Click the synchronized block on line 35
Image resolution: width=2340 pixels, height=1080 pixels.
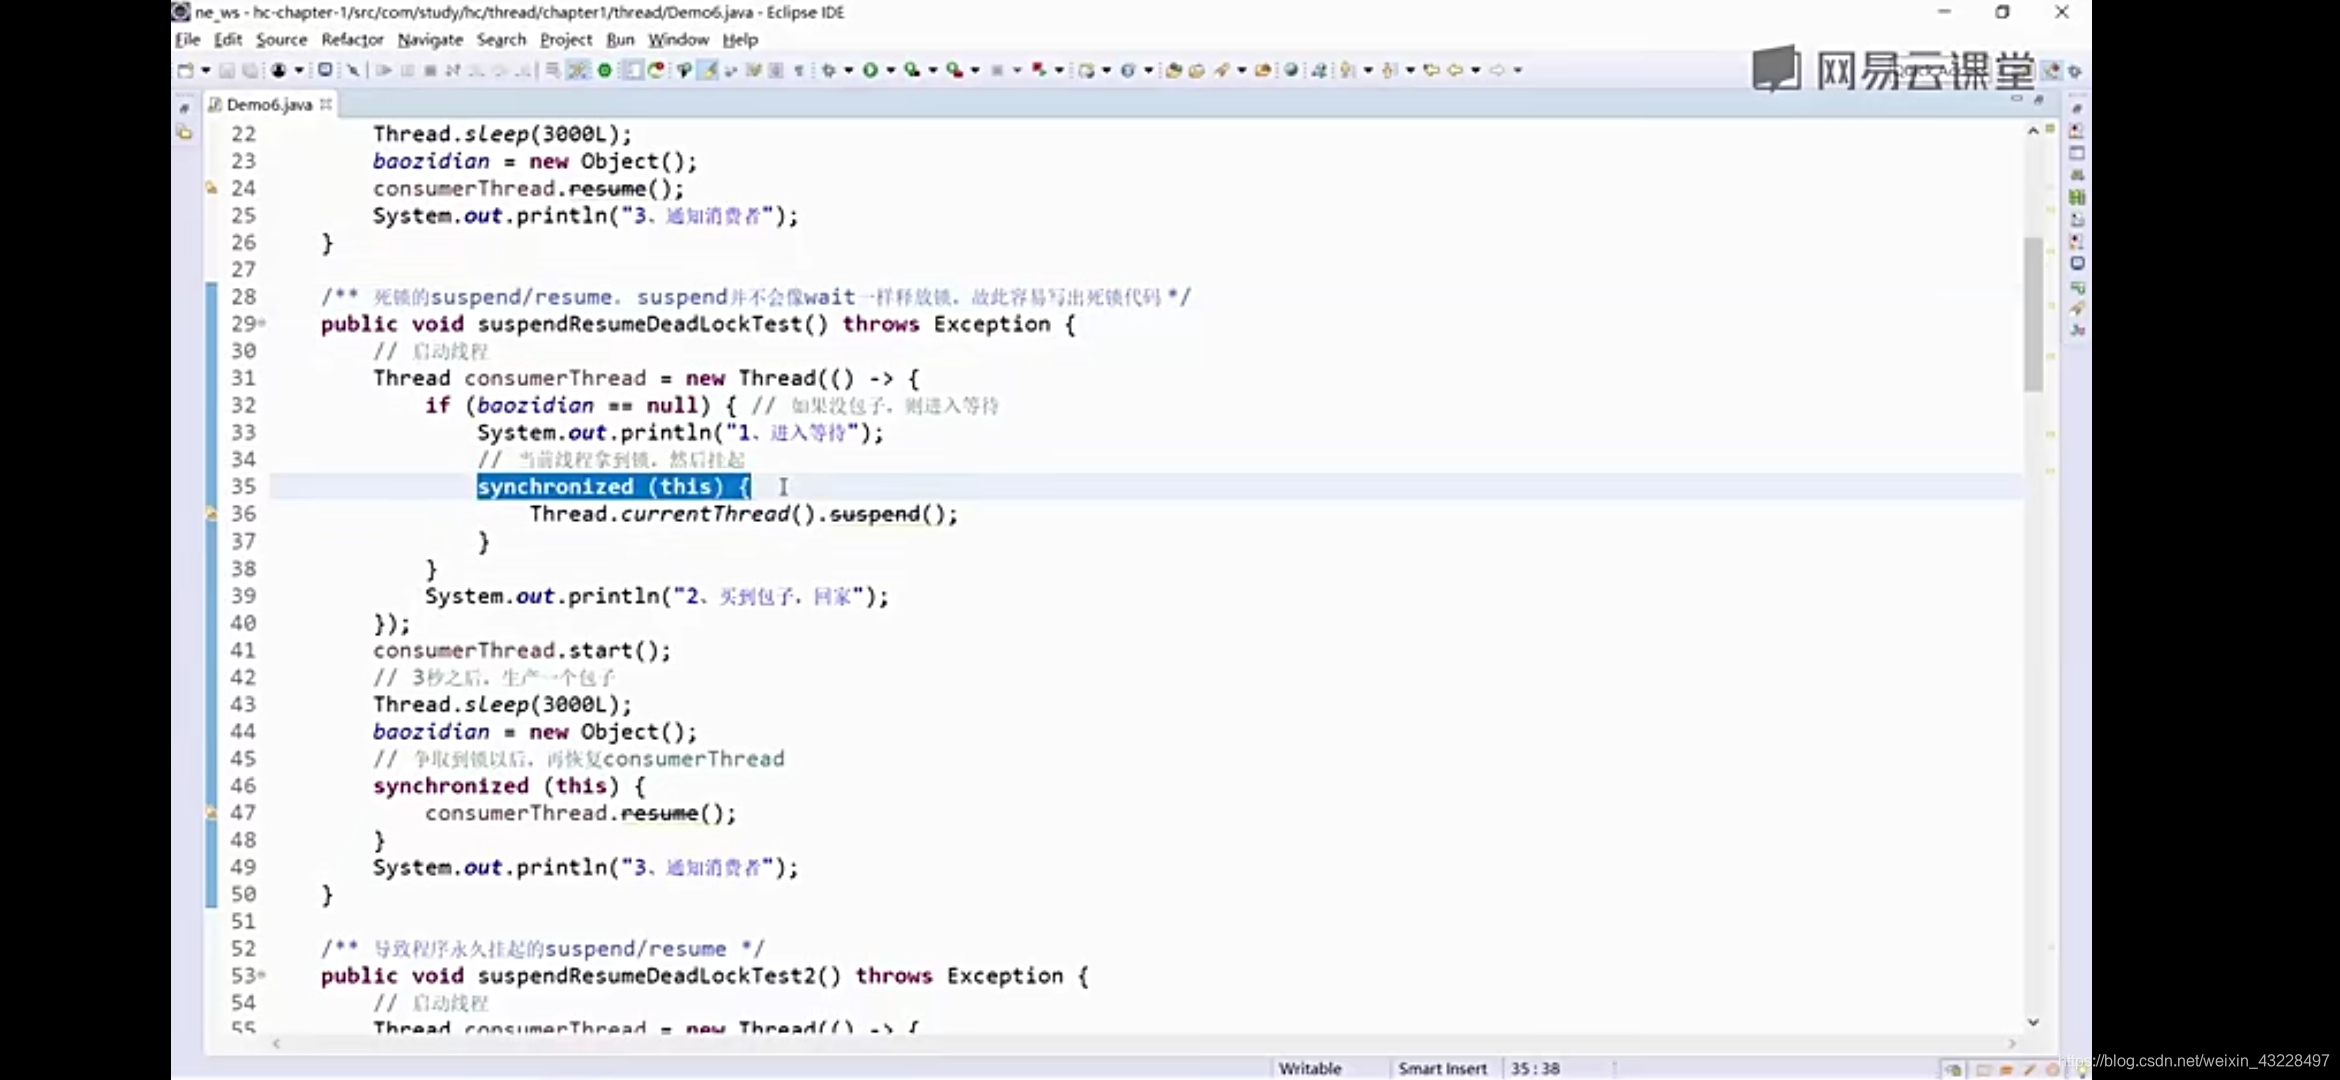pos(613,486)
